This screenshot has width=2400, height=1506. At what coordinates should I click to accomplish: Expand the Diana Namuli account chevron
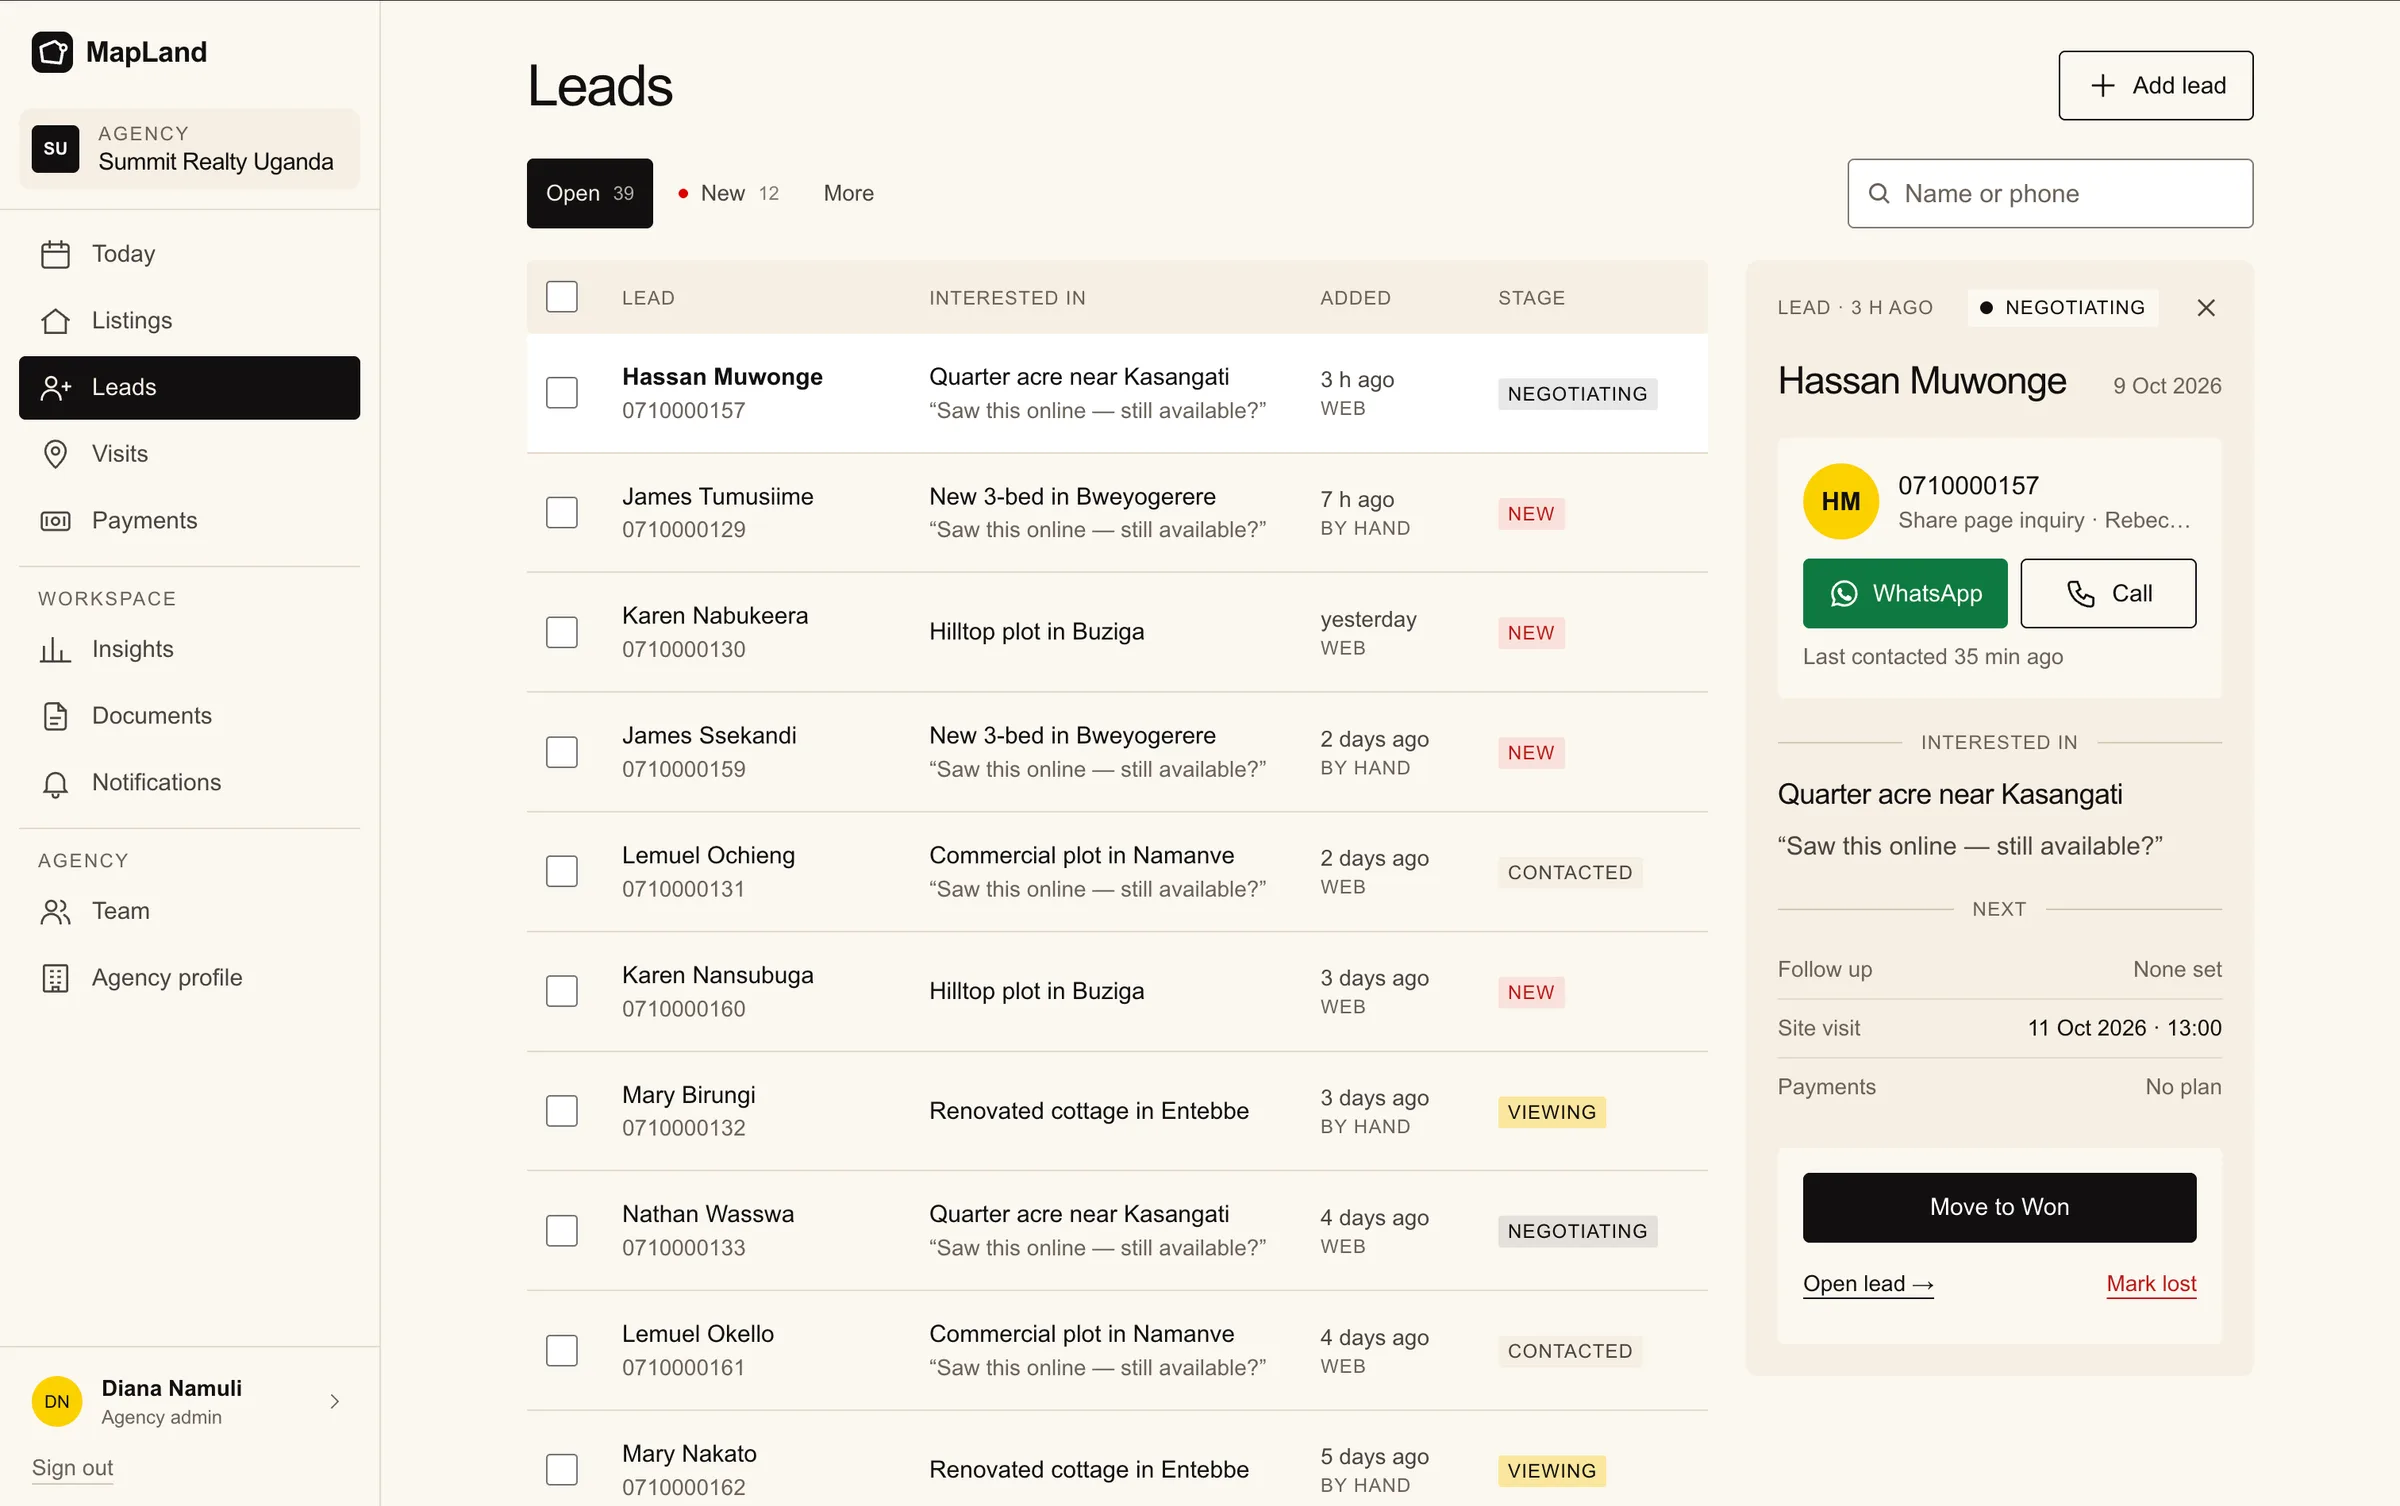pos(335,1402)
